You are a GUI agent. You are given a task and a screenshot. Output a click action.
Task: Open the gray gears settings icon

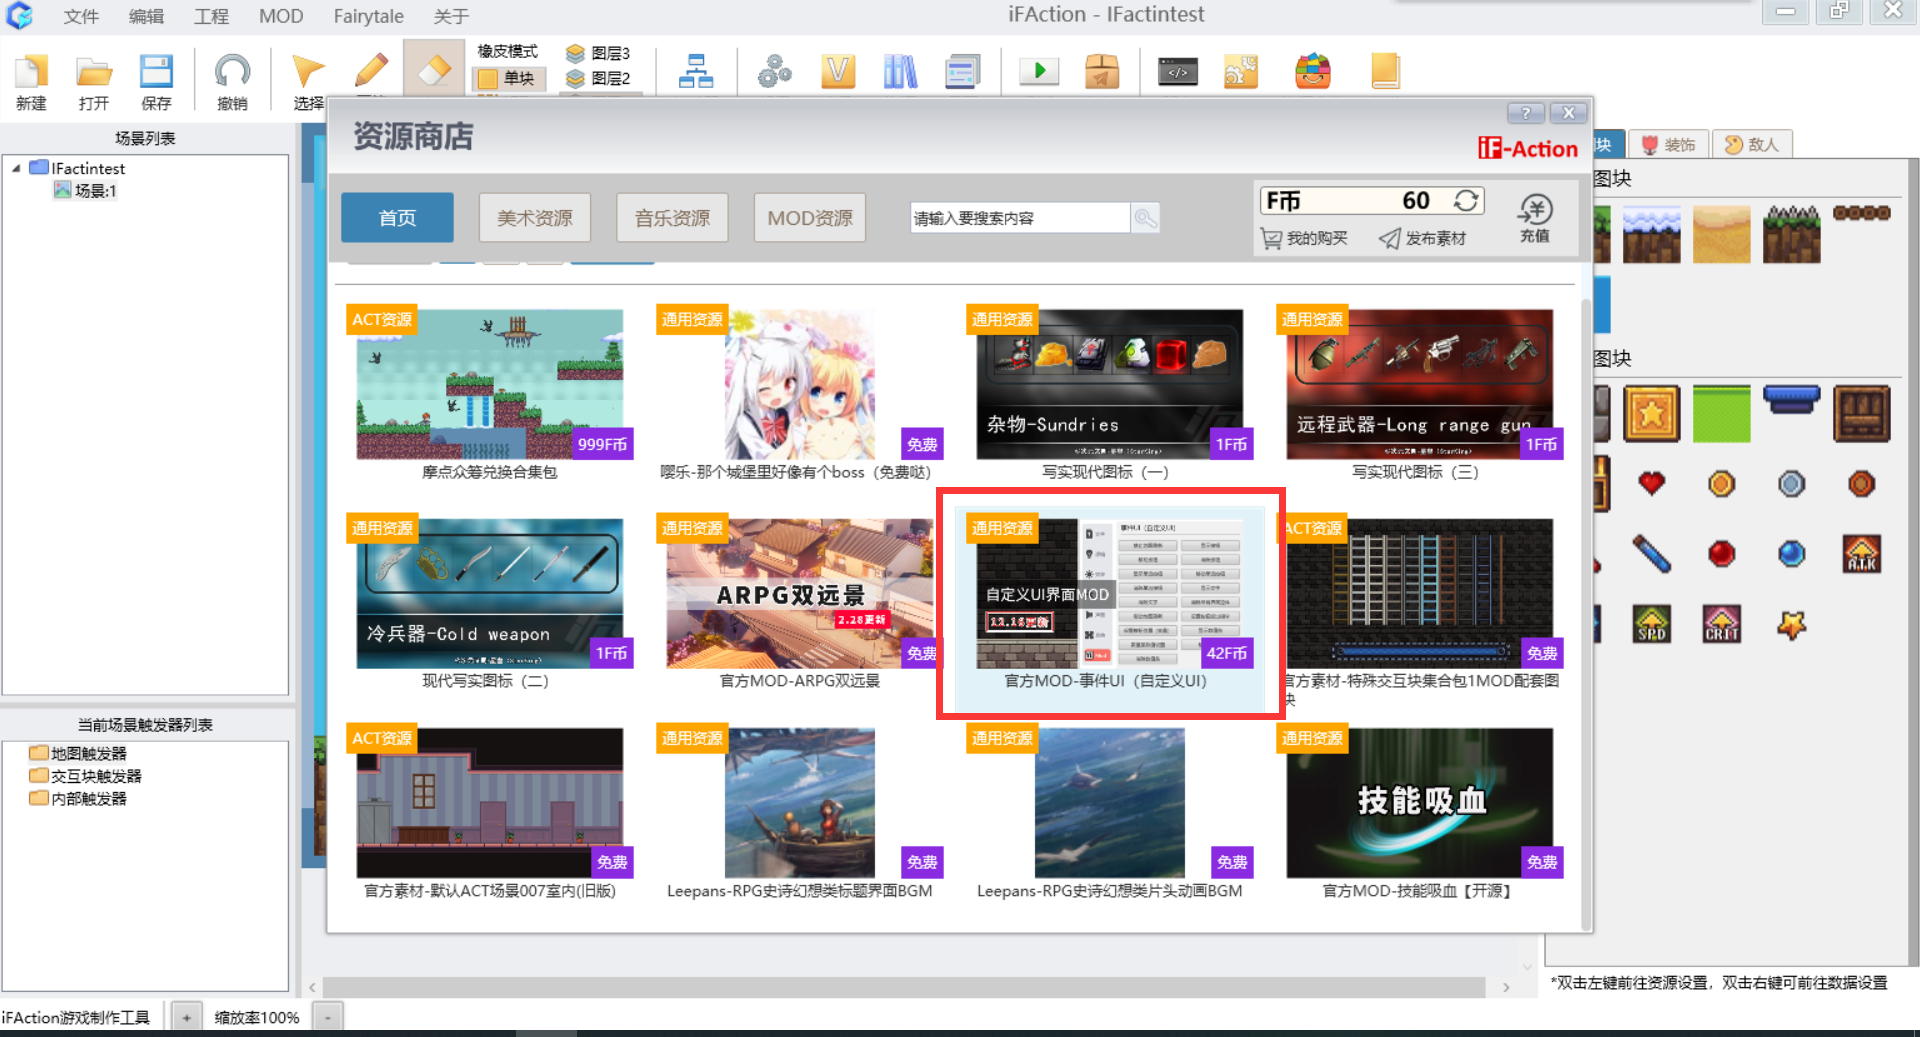(774, 71)
